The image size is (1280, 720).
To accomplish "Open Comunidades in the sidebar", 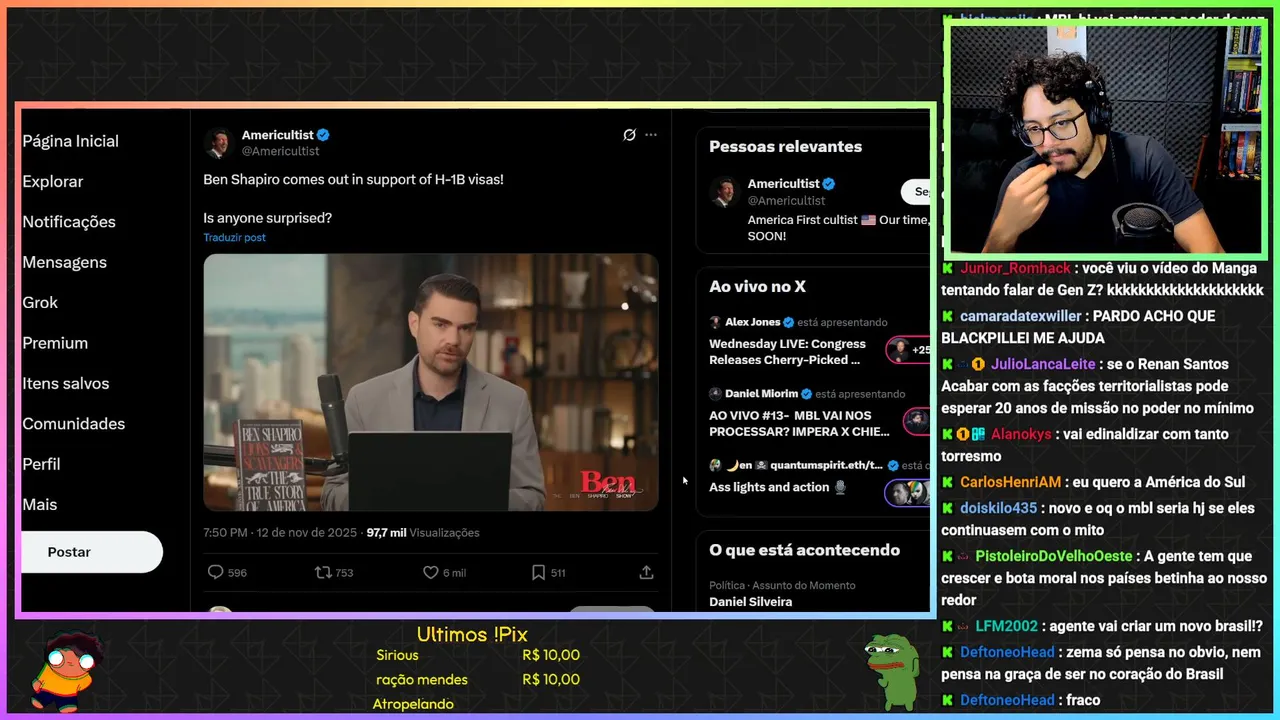I will (73, 424).
